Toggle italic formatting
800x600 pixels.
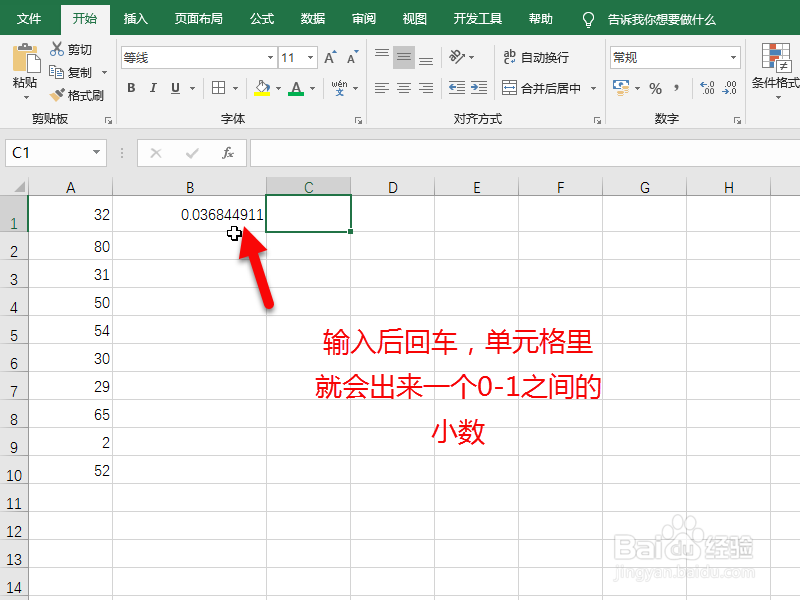(152, 88)
